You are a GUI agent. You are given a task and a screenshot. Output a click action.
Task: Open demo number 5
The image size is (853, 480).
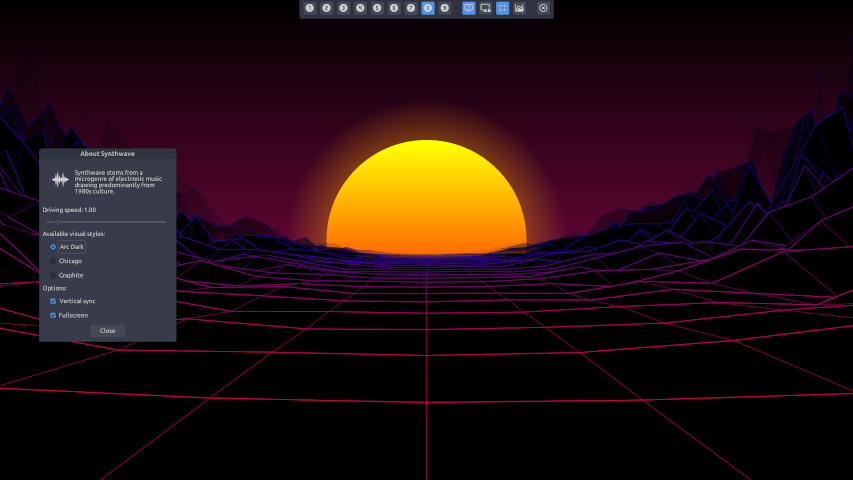click(x=377, y=8)
